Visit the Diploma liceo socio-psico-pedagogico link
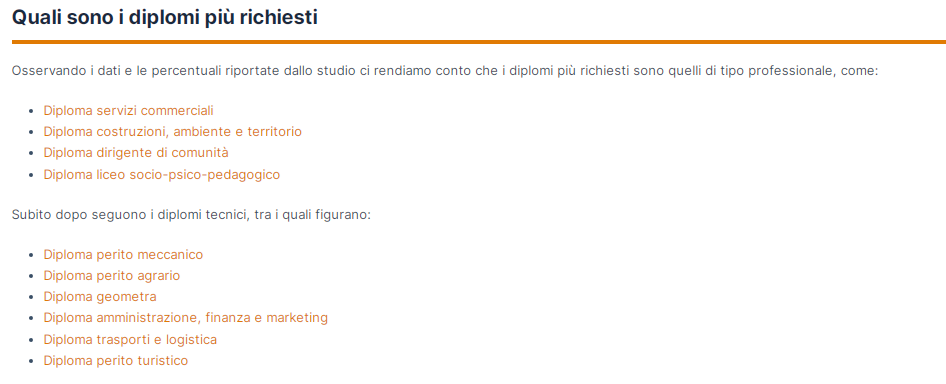 click(x=162, y=174)
